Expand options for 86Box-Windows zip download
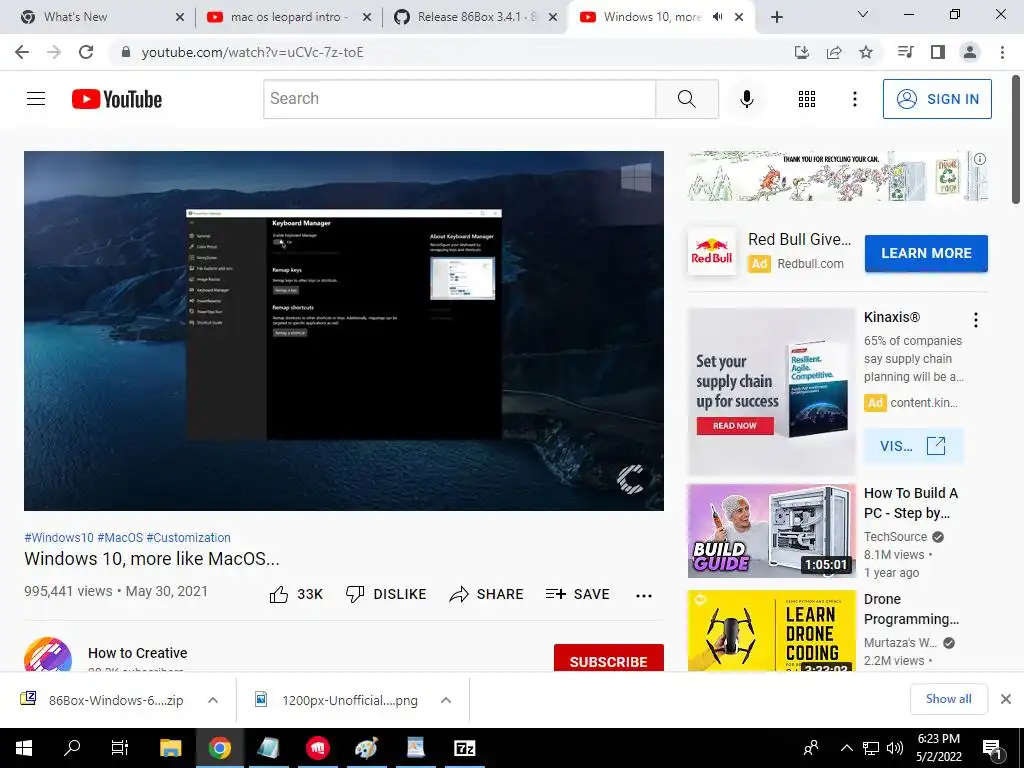 [x=213, y=700]
